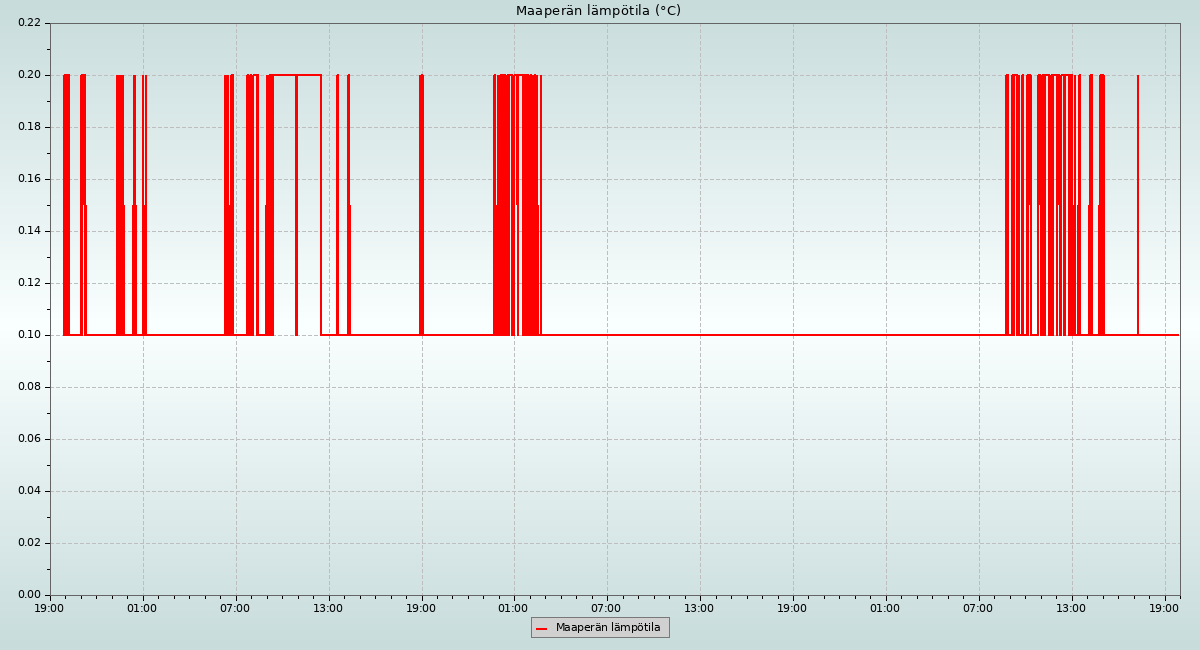This screenshot has width=1200, height=650.
Task: Click the 0.00 y-axis tick label
Action: pos(29,595)
